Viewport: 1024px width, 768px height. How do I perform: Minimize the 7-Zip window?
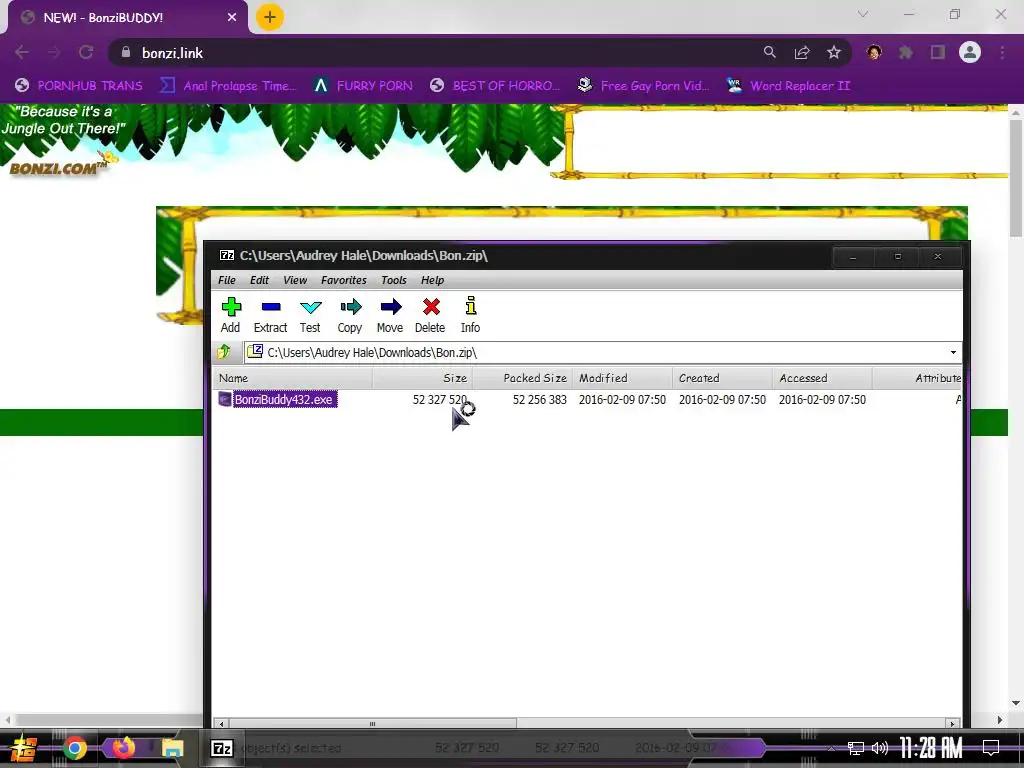coord(853,257)
